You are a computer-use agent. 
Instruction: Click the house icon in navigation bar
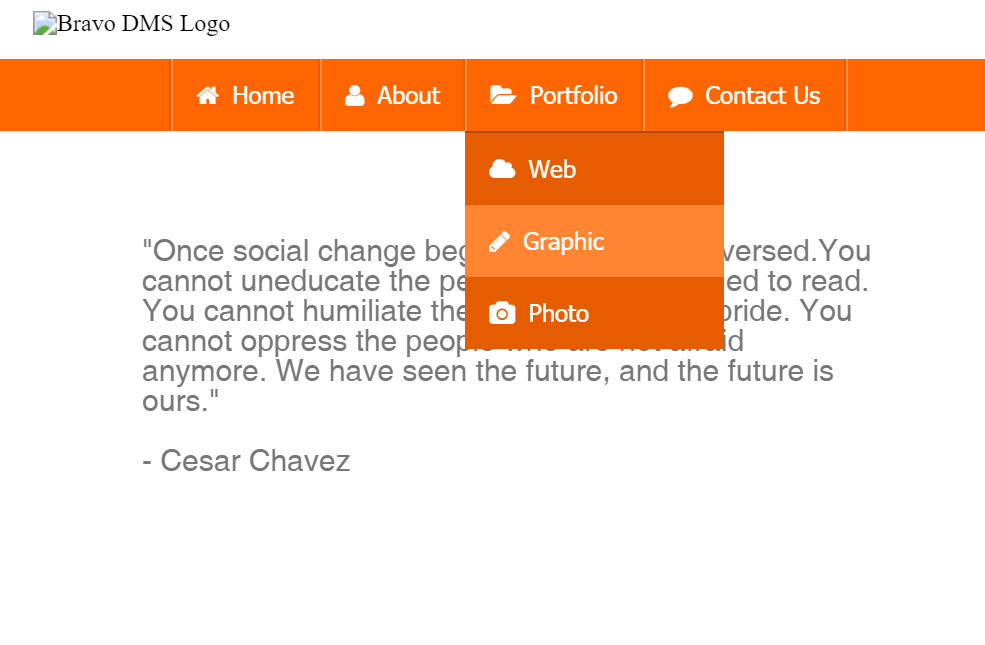(208, 96)
